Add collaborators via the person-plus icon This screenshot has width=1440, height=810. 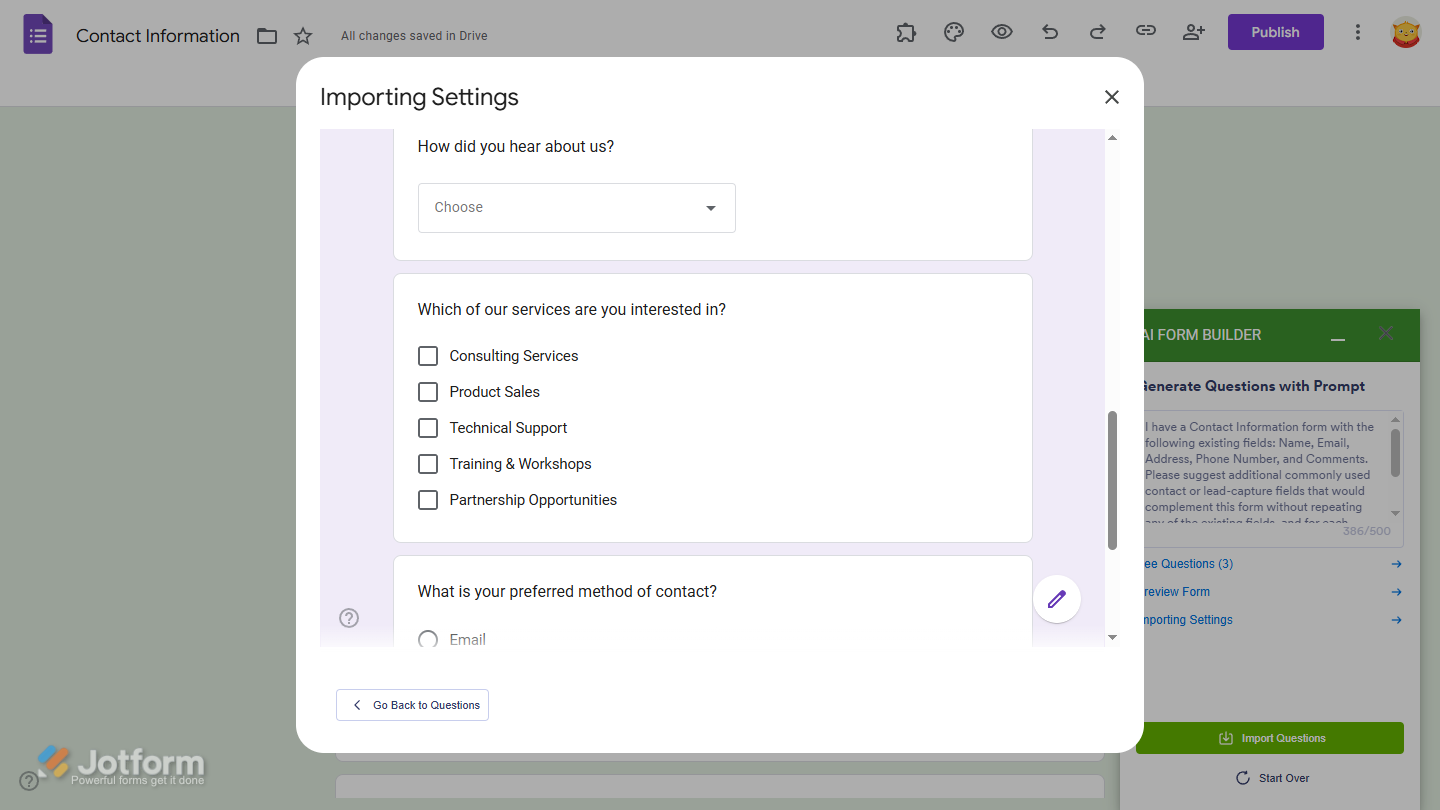click(x=1194, y=32)
